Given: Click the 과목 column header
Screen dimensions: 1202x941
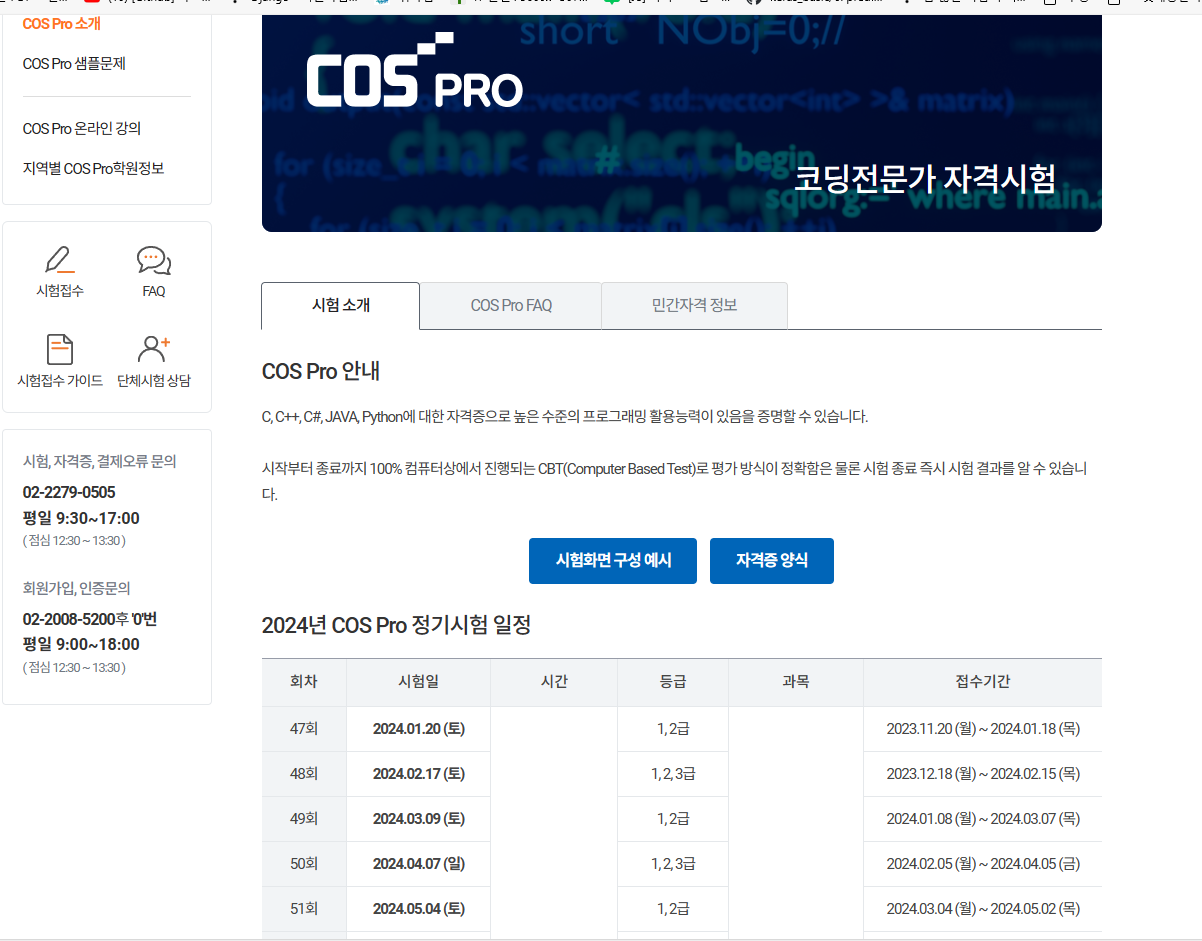Looking at the screenshot, I should pos(796,682).
